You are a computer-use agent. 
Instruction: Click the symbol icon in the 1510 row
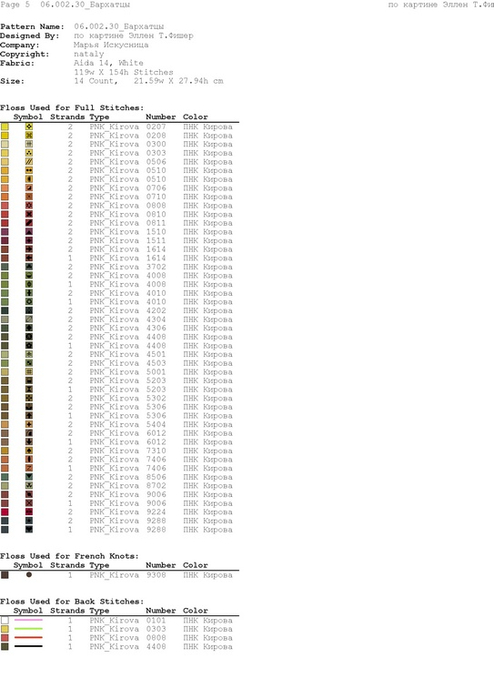[29, 232]
